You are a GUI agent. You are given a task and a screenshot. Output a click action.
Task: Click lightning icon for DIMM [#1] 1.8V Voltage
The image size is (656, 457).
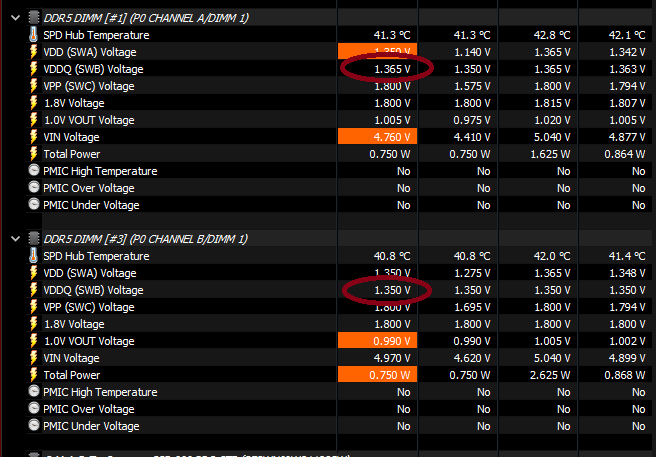pos(33,103)
